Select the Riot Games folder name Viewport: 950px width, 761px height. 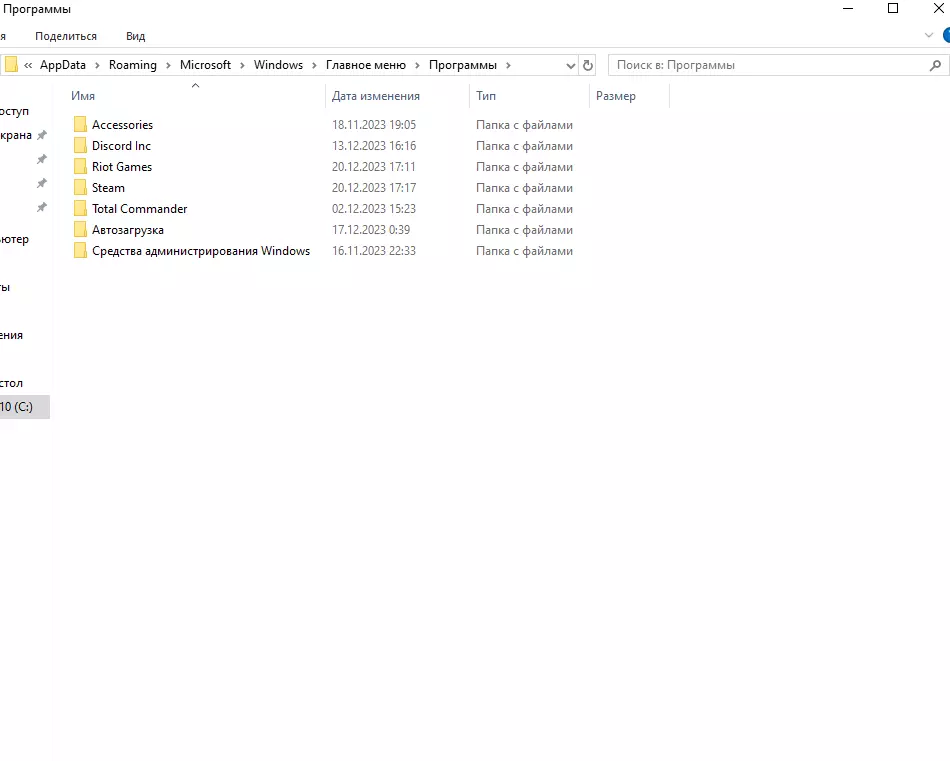[122, 167]
